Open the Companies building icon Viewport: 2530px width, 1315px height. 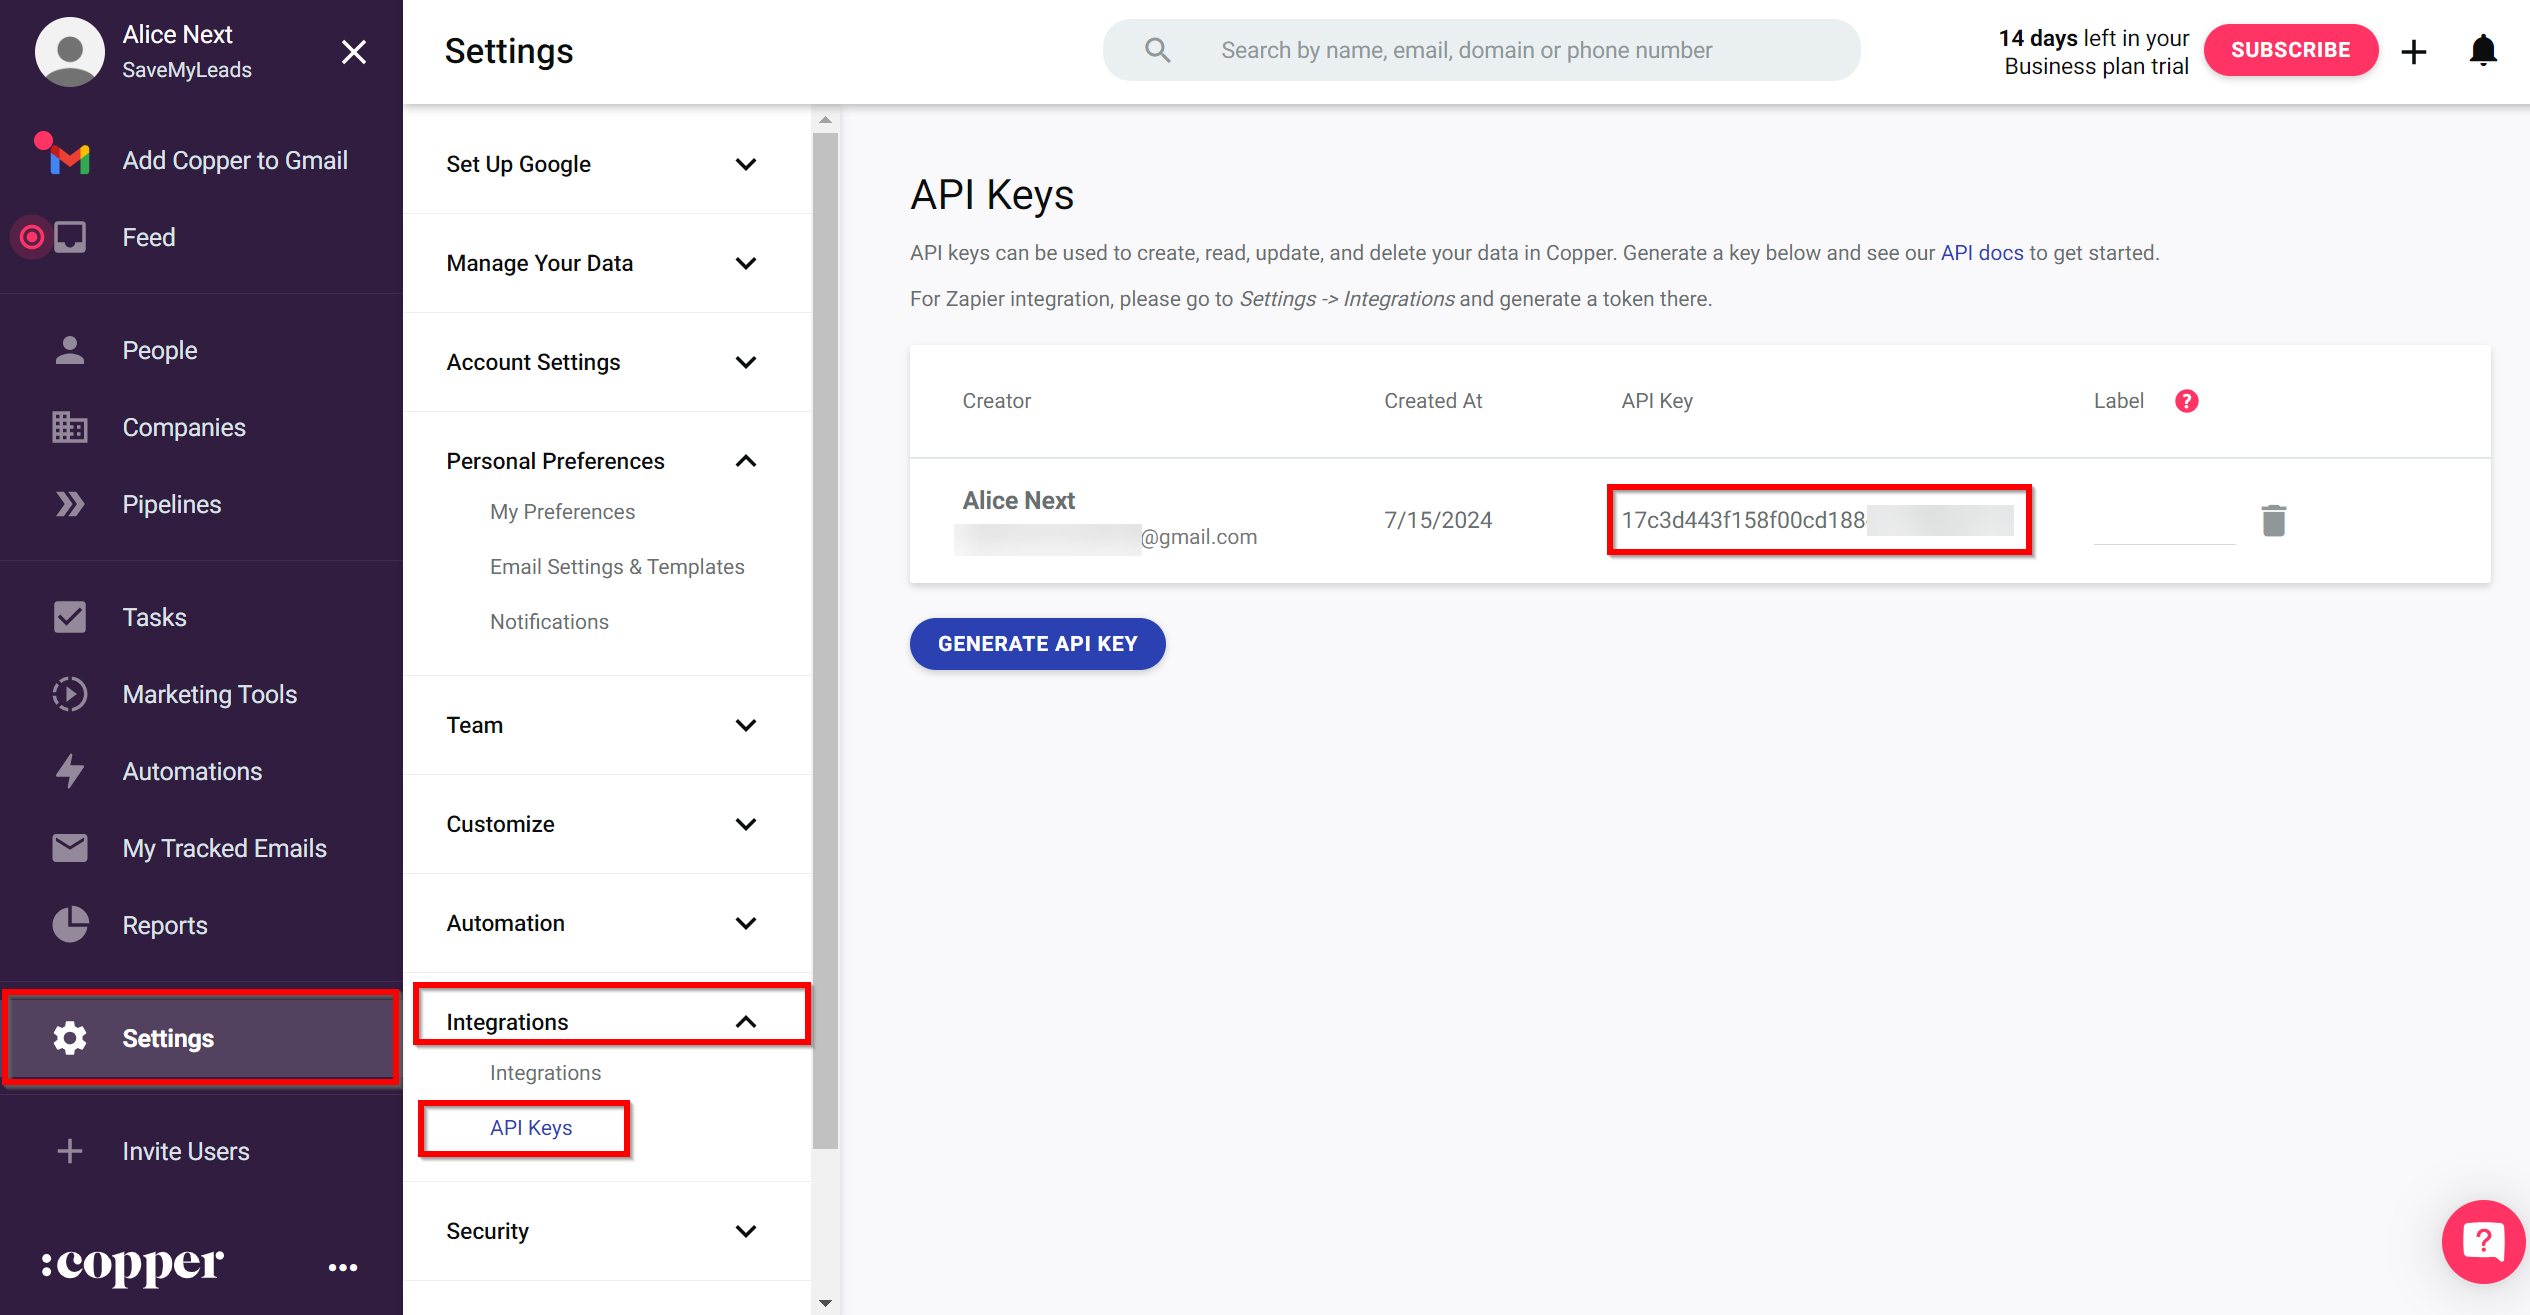click(70, 427)
